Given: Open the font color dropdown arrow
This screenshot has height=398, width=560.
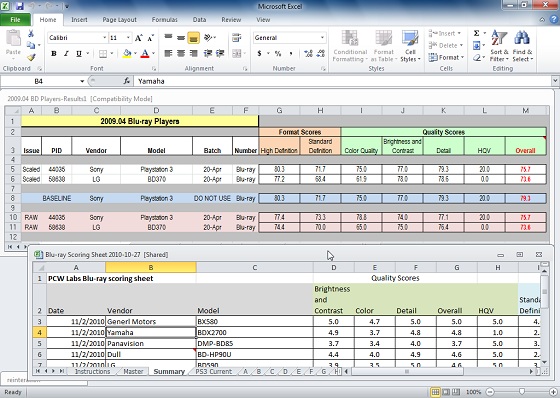Looking at the screenshot, I should tap(154, 54).
